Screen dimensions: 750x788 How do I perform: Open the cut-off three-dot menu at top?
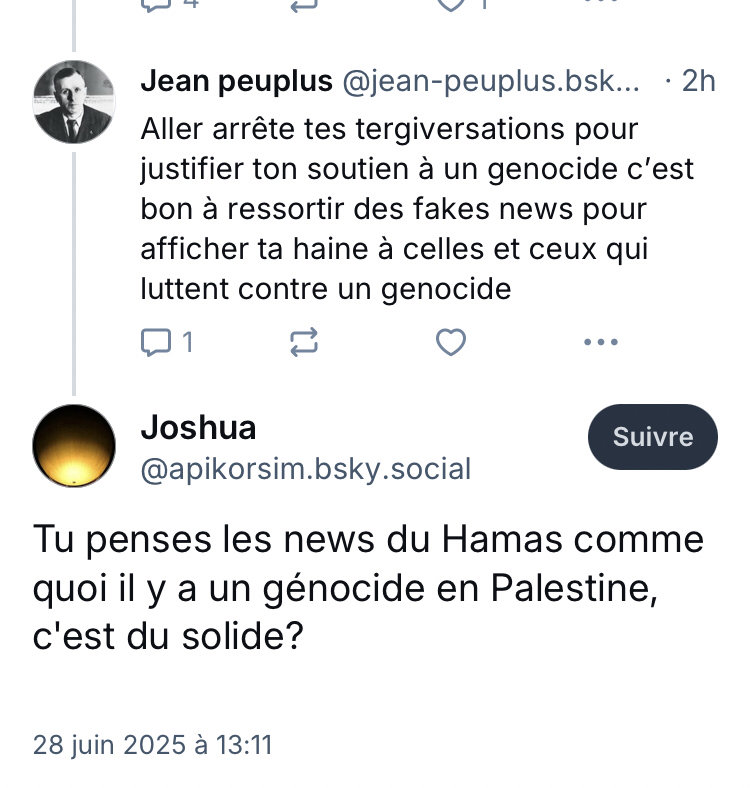point(600,3)
